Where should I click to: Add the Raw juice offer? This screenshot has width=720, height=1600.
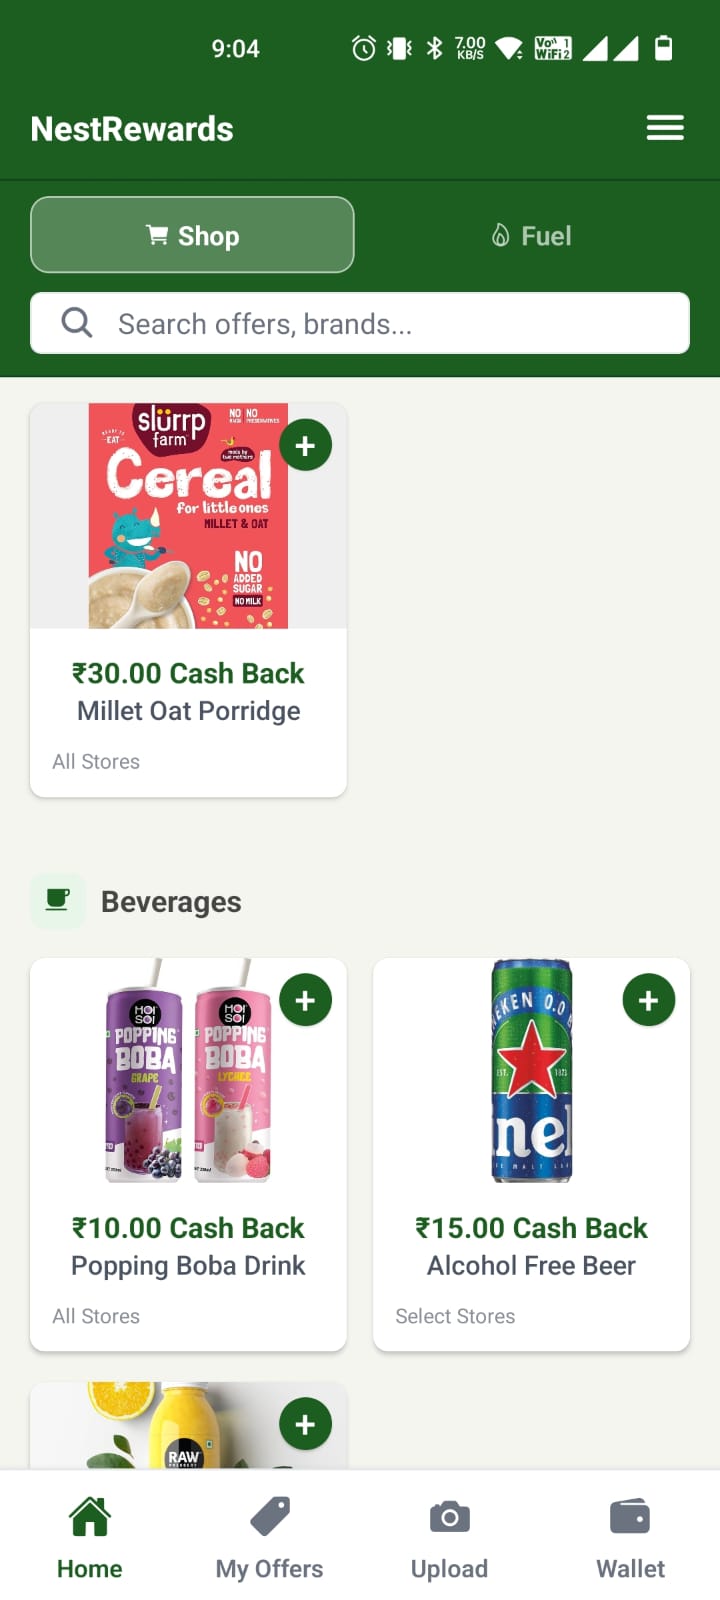point(305,1424)
